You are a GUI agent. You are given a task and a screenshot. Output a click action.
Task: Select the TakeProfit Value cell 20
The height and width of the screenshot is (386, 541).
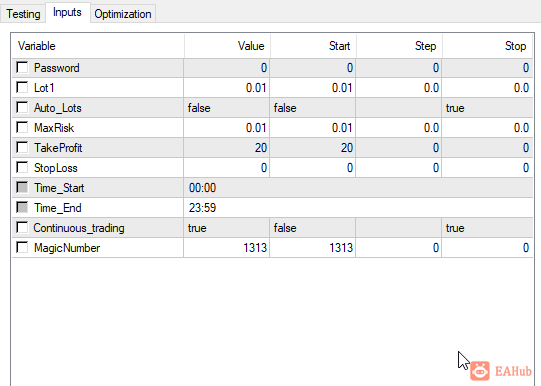(227, 148)
